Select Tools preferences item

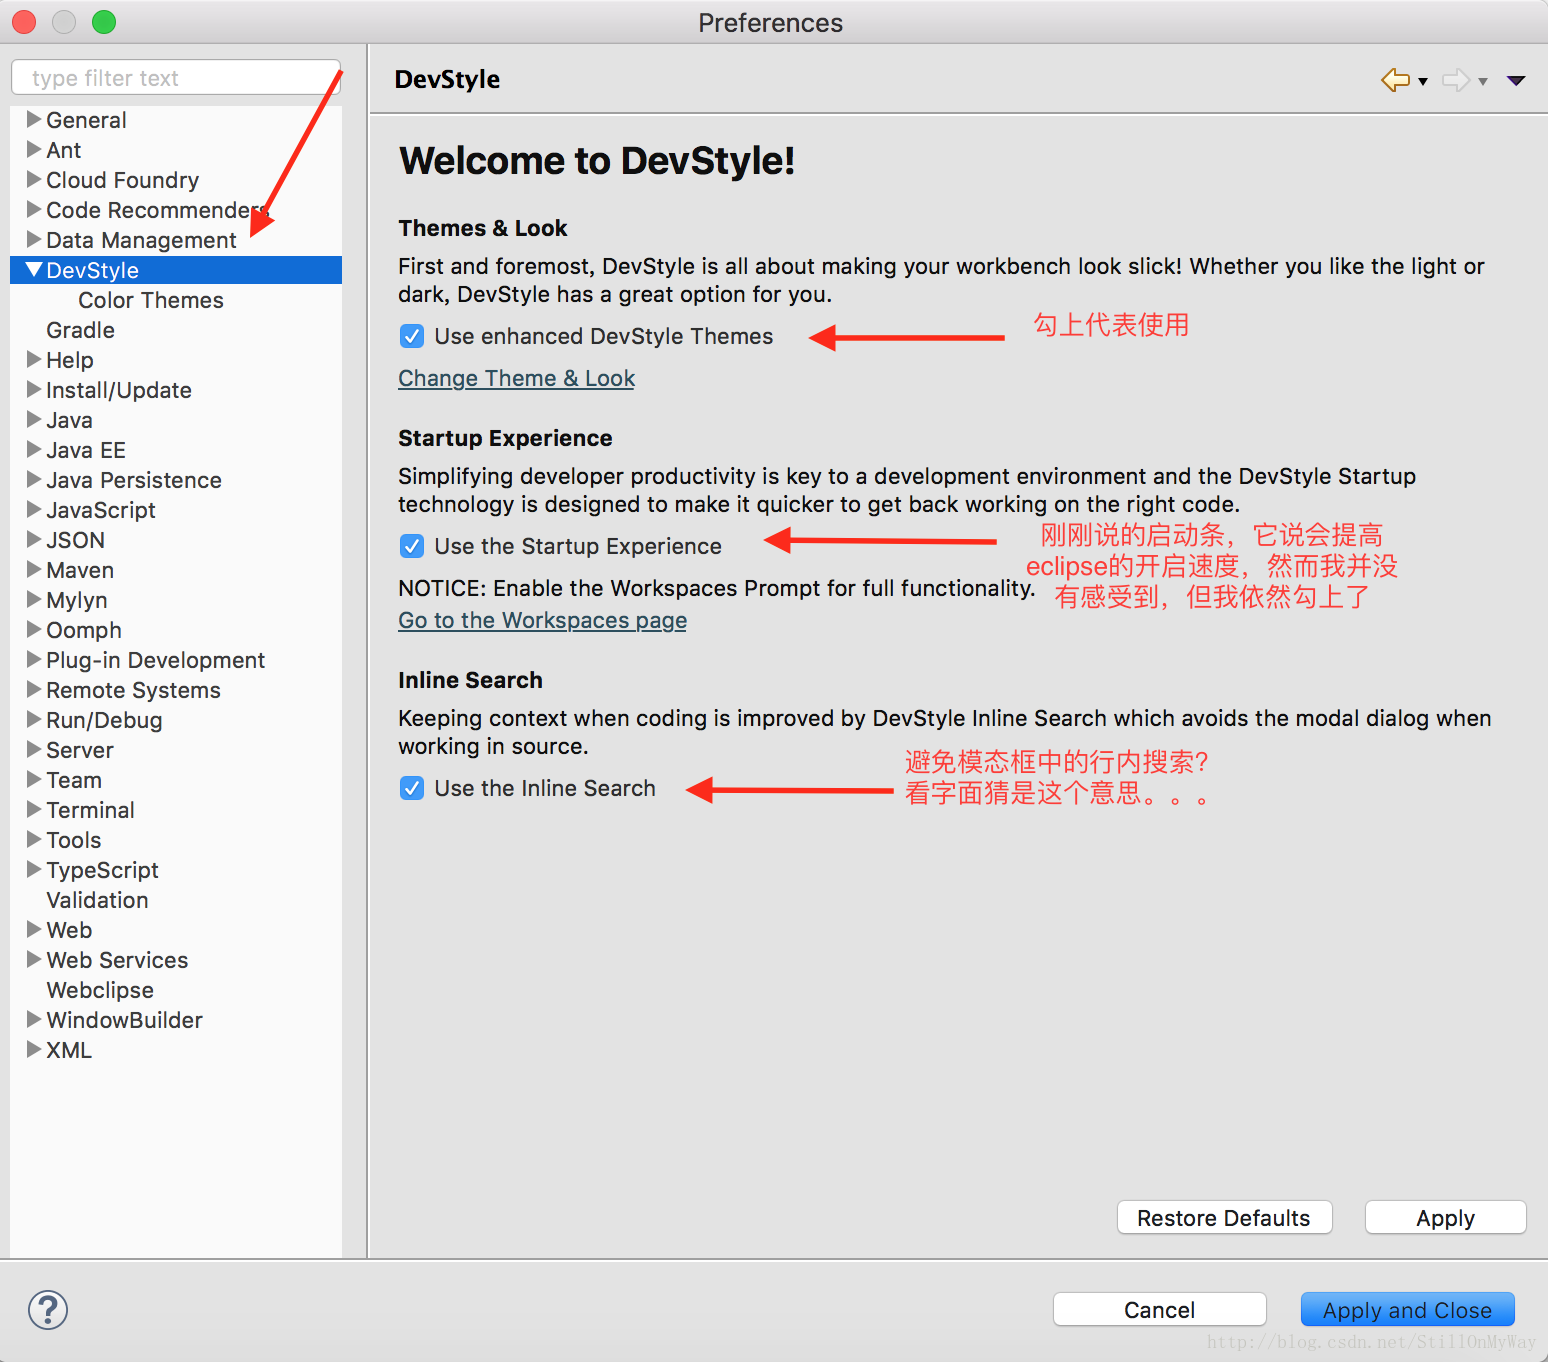(x=74, y=840)
